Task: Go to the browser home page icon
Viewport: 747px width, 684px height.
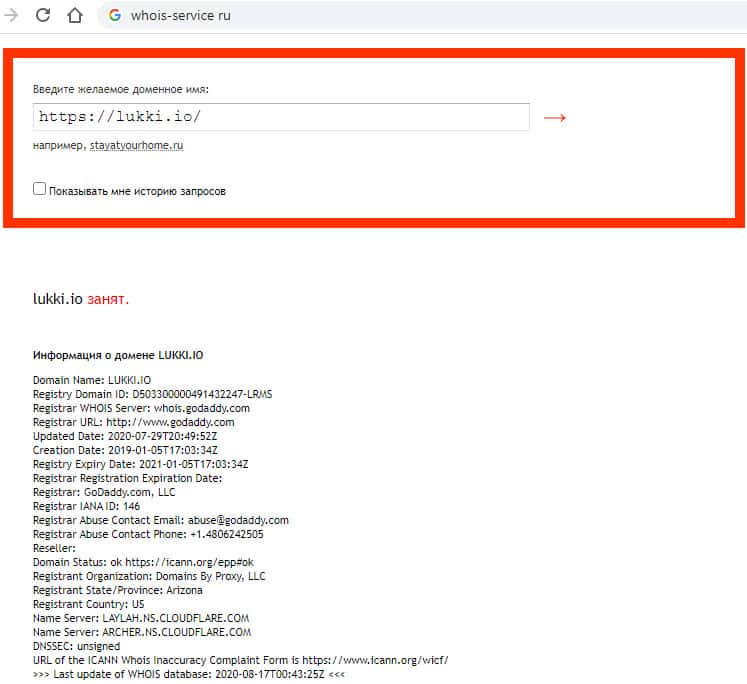Action: [75, 15]
